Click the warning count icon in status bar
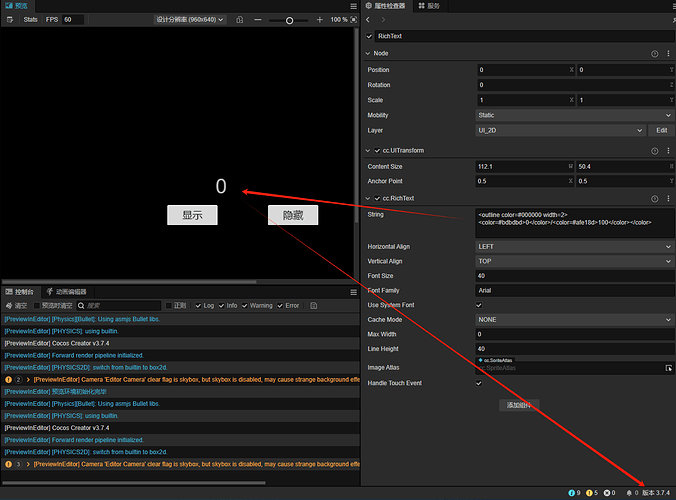Image resolution: width=676 pixels, height=500 pixels. click(x=589, y=493)
